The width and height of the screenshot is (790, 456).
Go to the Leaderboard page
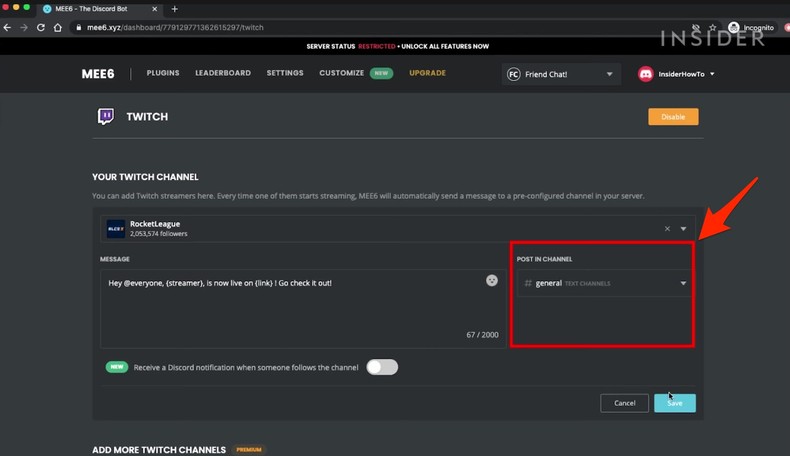[x=223, y=73]
